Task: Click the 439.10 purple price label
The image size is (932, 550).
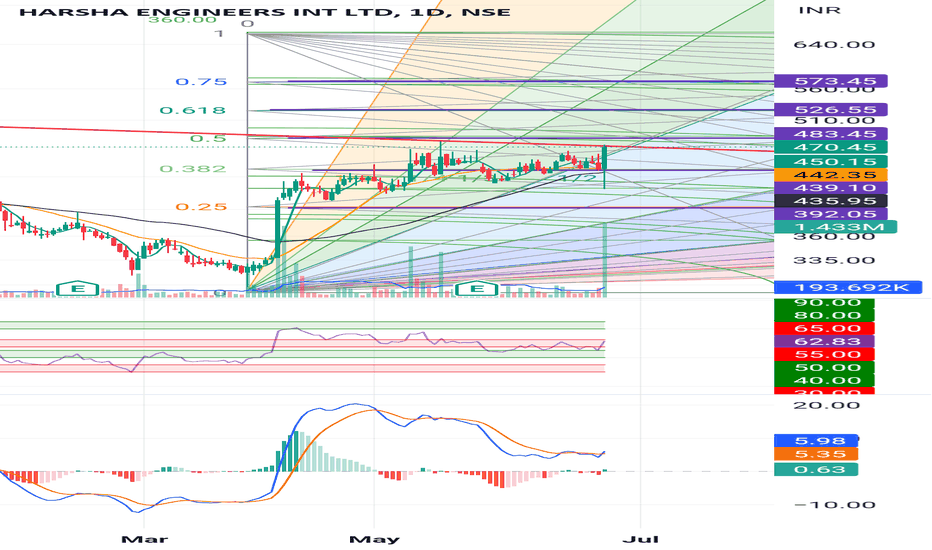Action: tap(830, 188)
